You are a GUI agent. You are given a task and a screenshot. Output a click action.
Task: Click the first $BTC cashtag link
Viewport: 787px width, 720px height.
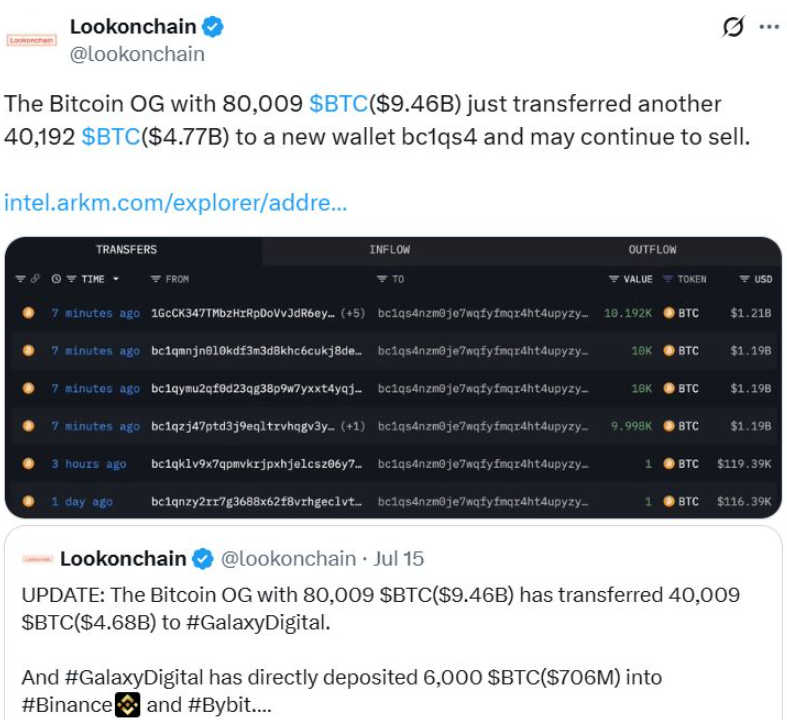pyautogui.click(x=339, y=104)
